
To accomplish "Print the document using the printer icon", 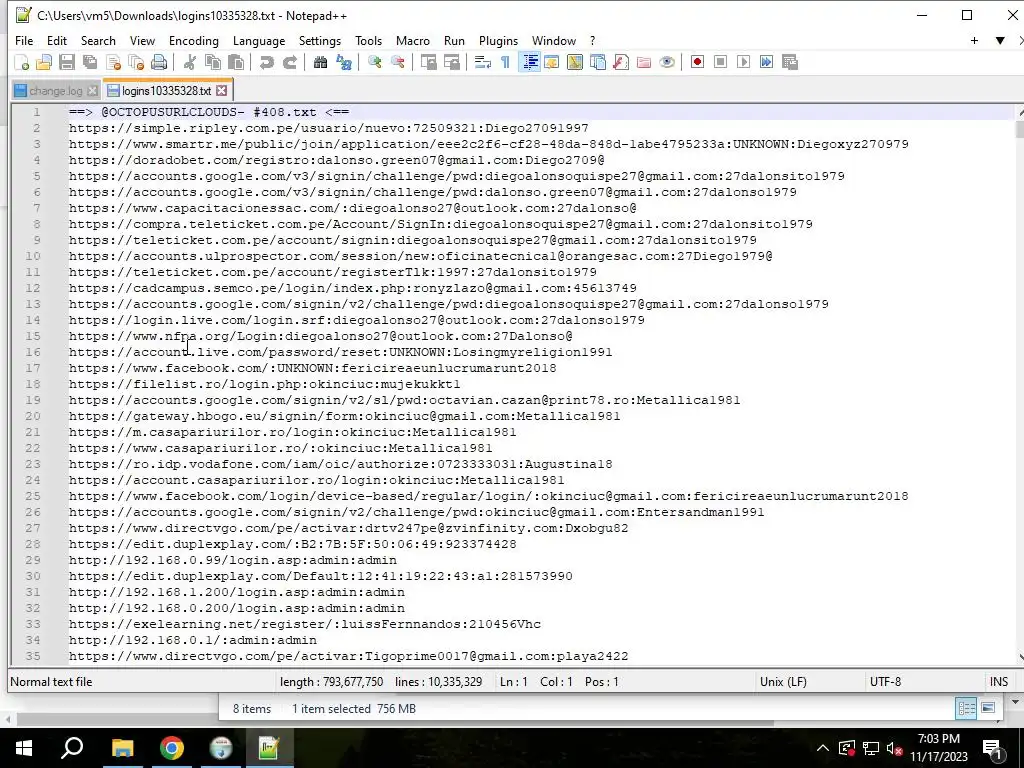I will click(x=159, y=62).
